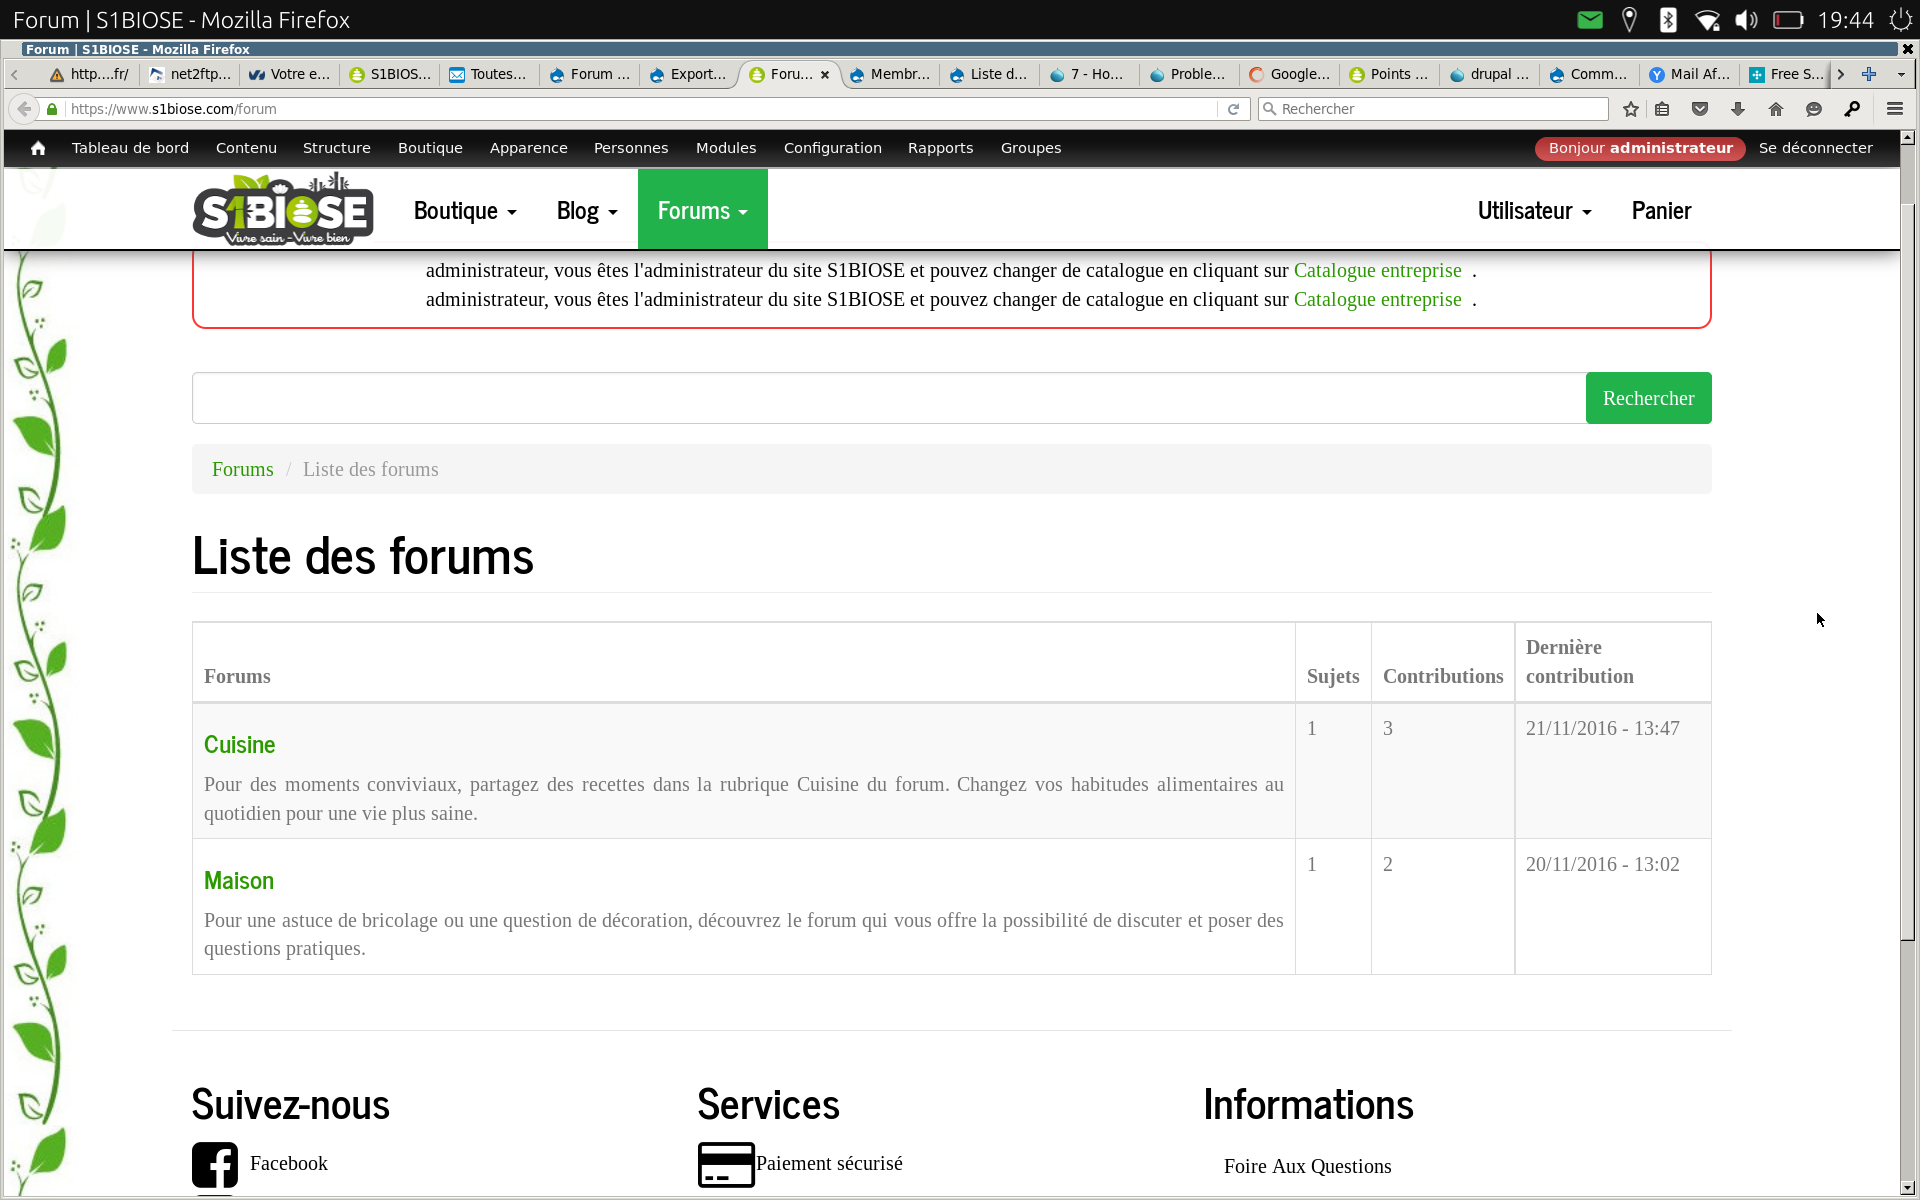Open the mail indicator in system tray
1920x1200 pixels.
(1590, 20)
